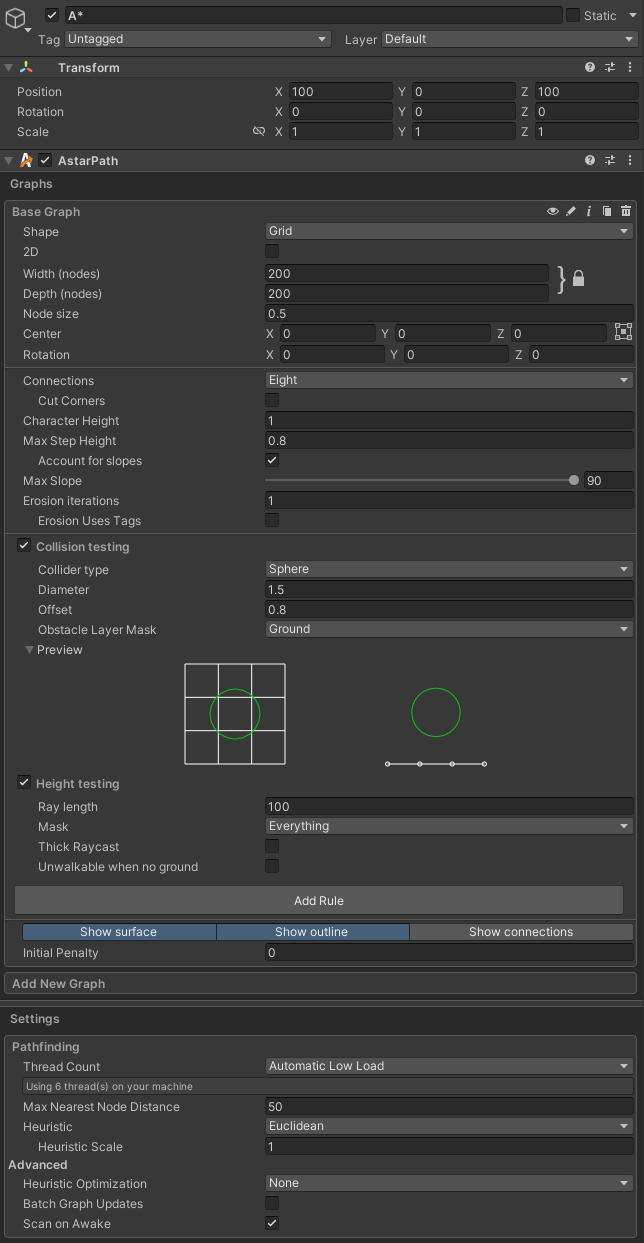Click the Max Slope slider handle

[x=574, y=480]
